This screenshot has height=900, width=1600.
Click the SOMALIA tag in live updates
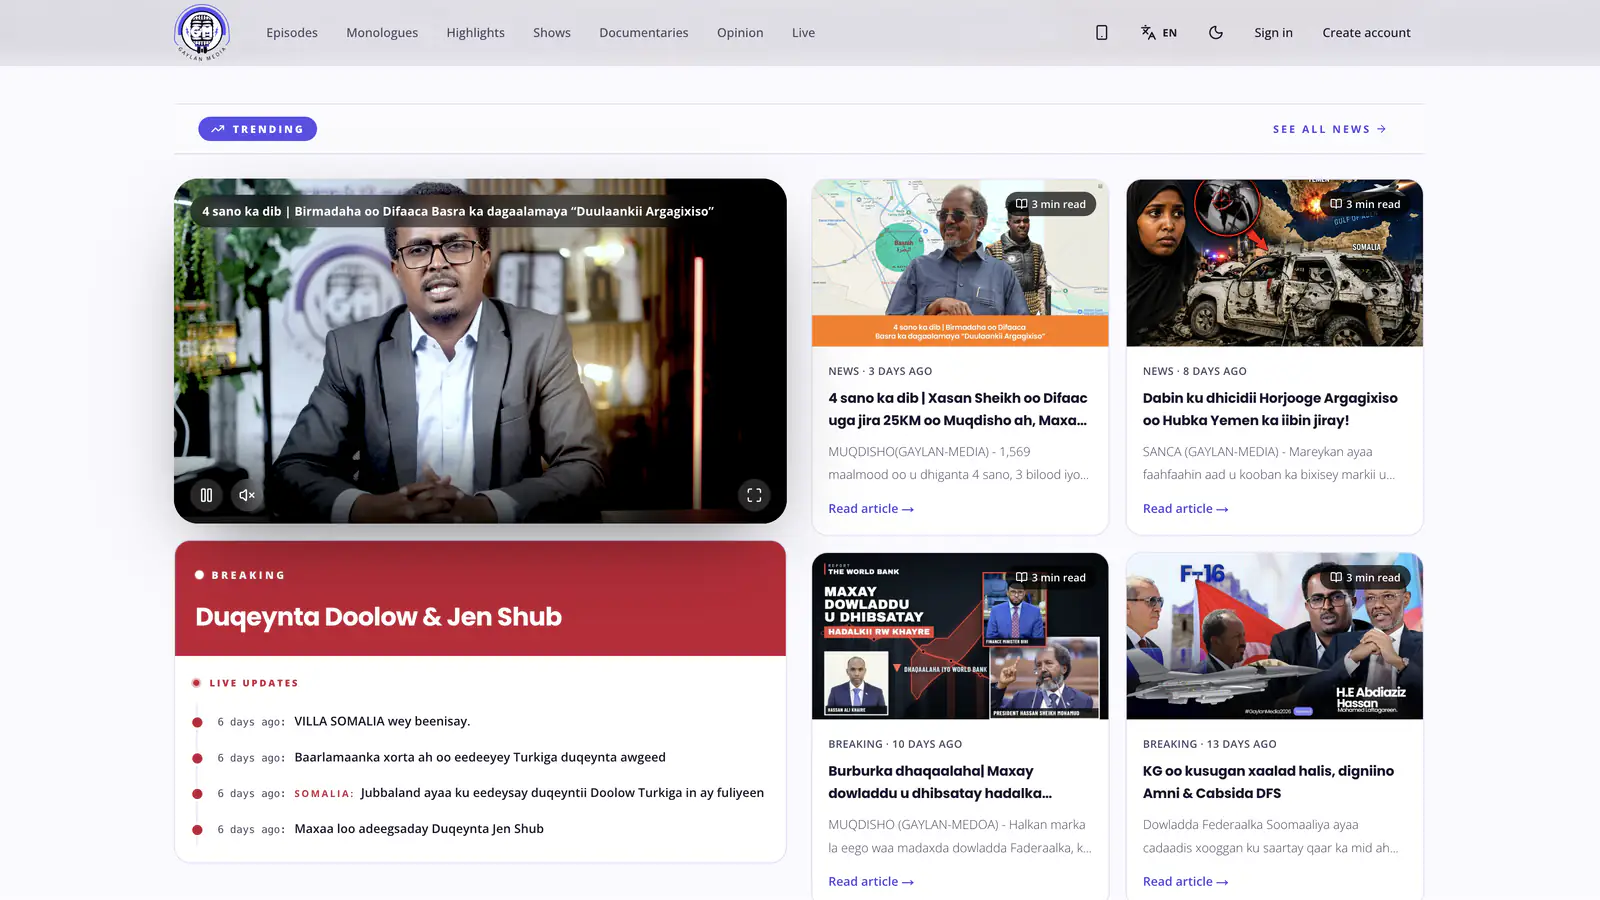323,794
